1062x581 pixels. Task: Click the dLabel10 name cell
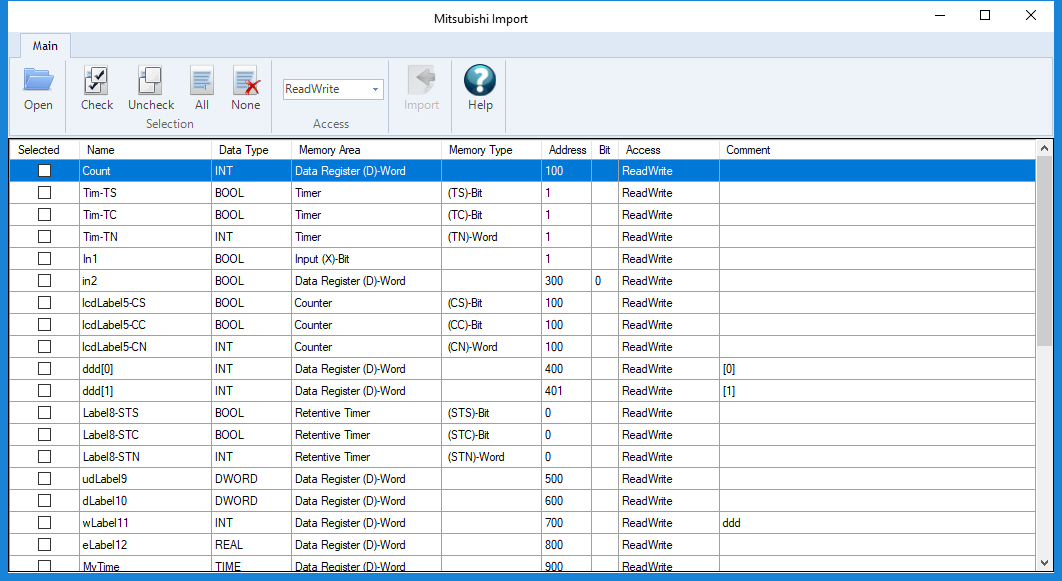click(x=145, y=500)
